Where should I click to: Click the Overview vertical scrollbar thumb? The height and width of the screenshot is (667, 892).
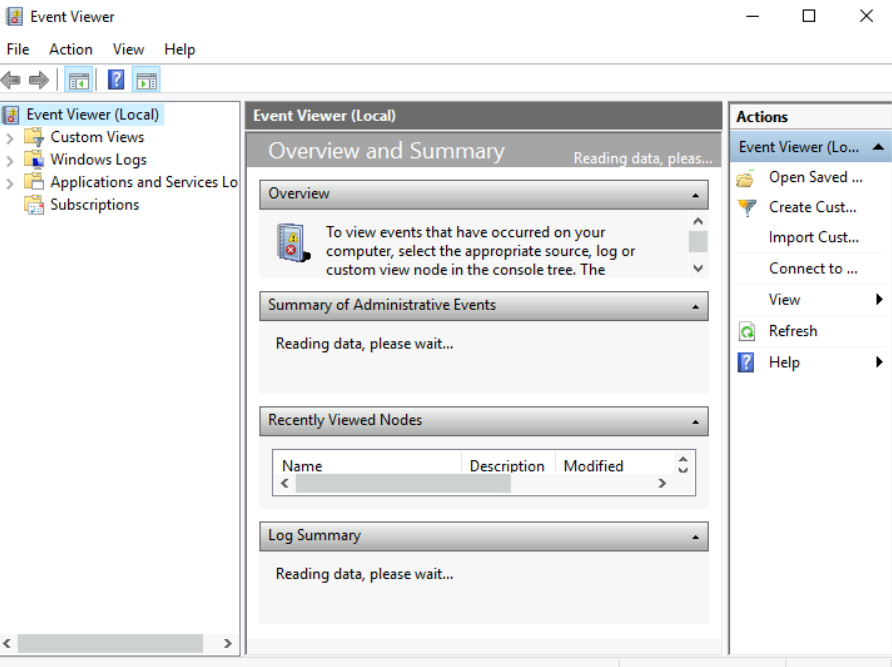[x=698, y=241]
